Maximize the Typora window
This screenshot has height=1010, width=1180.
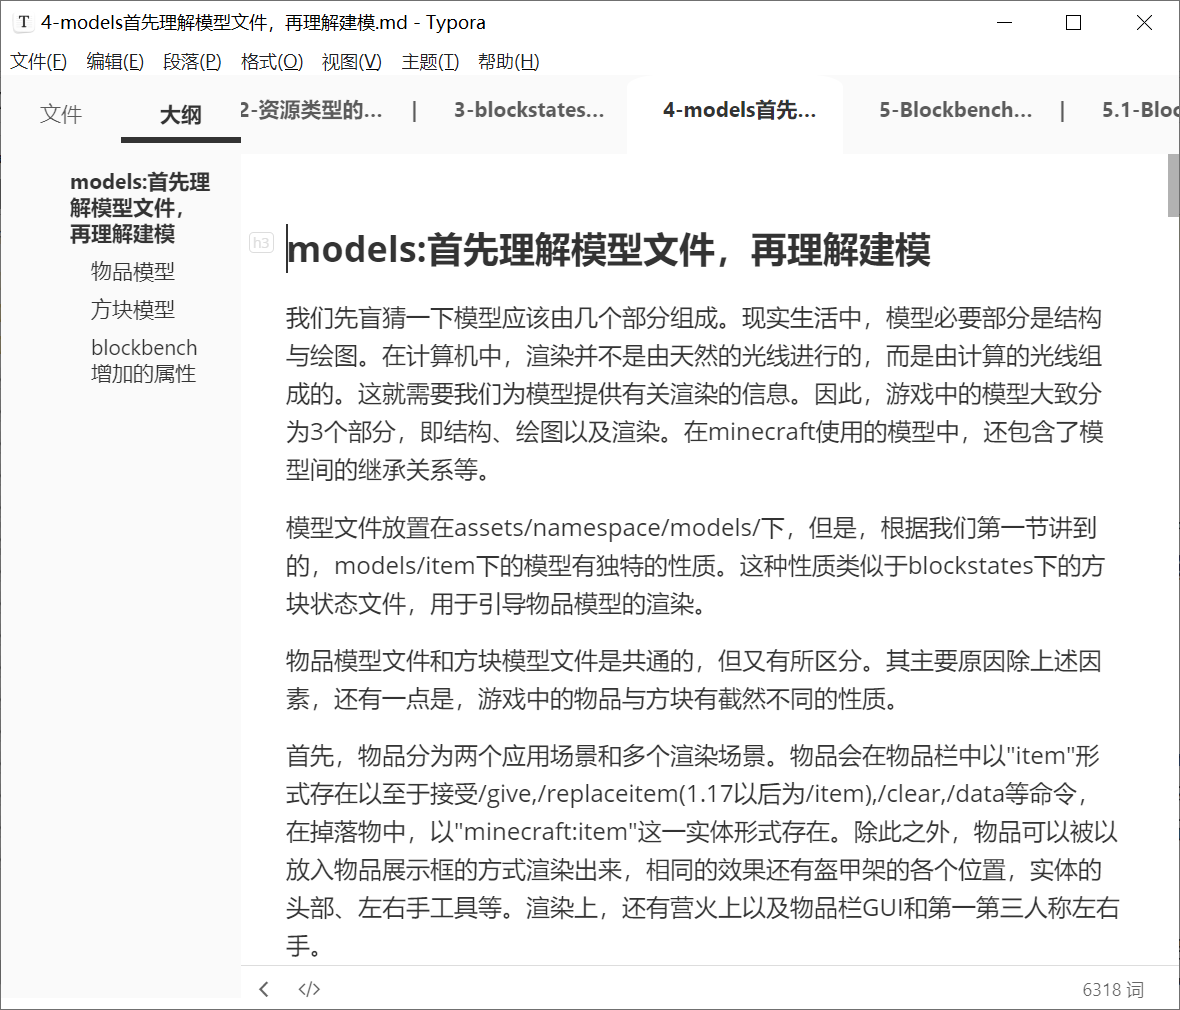tap(1074, 23)
